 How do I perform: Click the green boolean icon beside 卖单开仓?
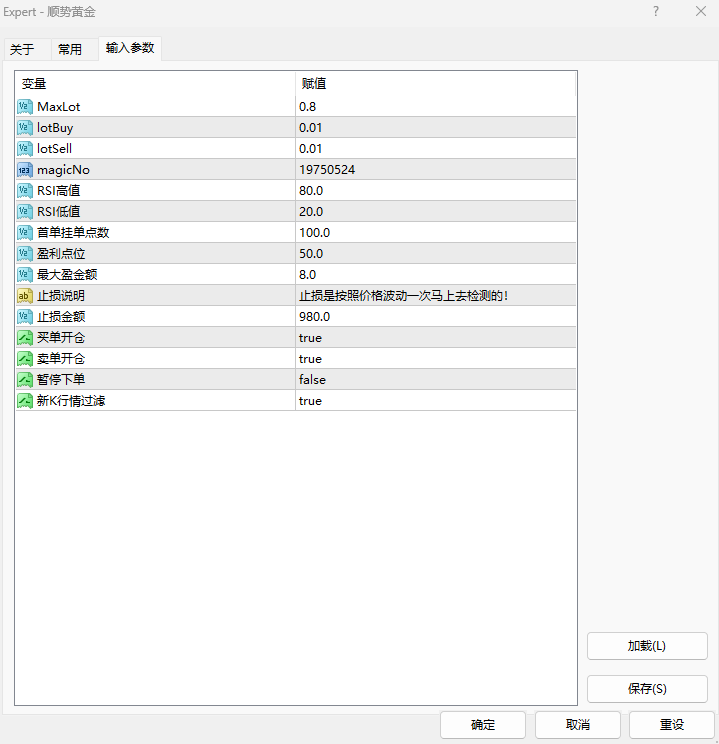(25, 359)
